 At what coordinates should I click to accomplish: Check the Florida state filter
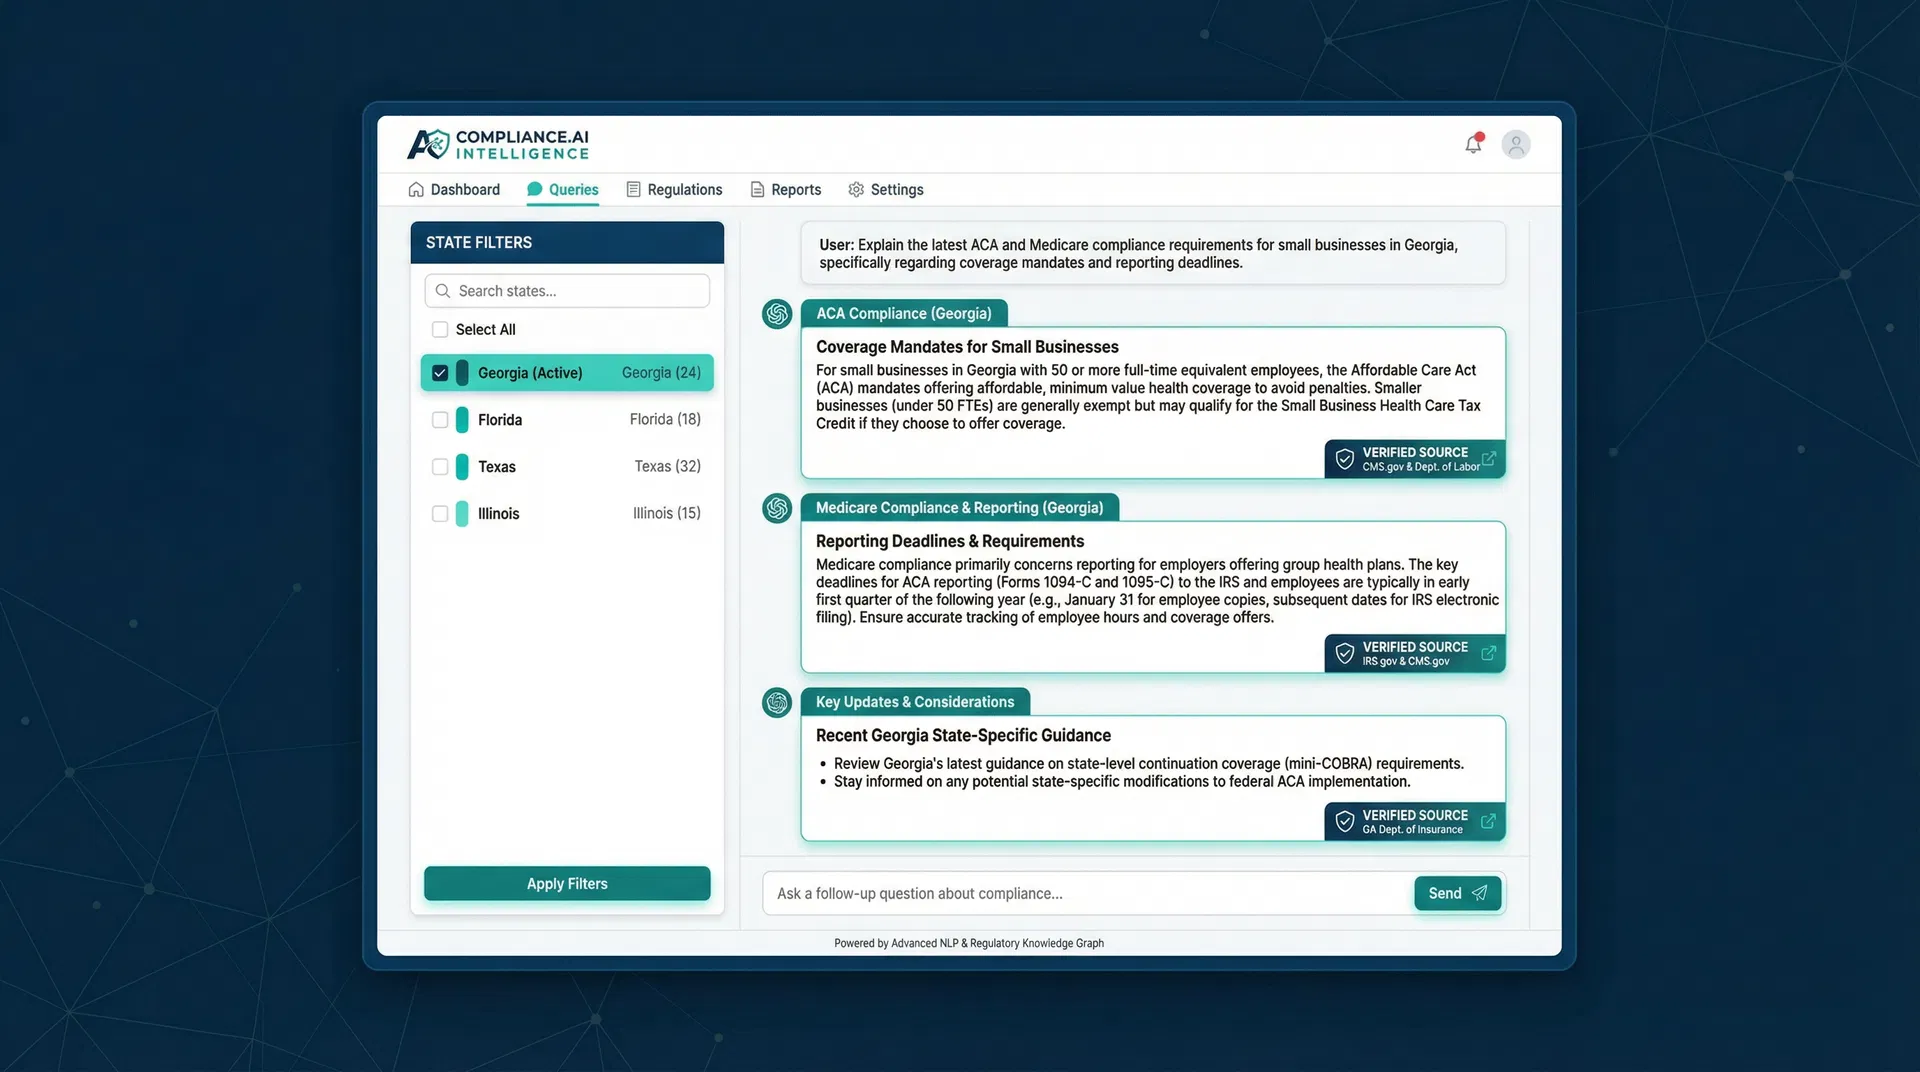[440, 419]
